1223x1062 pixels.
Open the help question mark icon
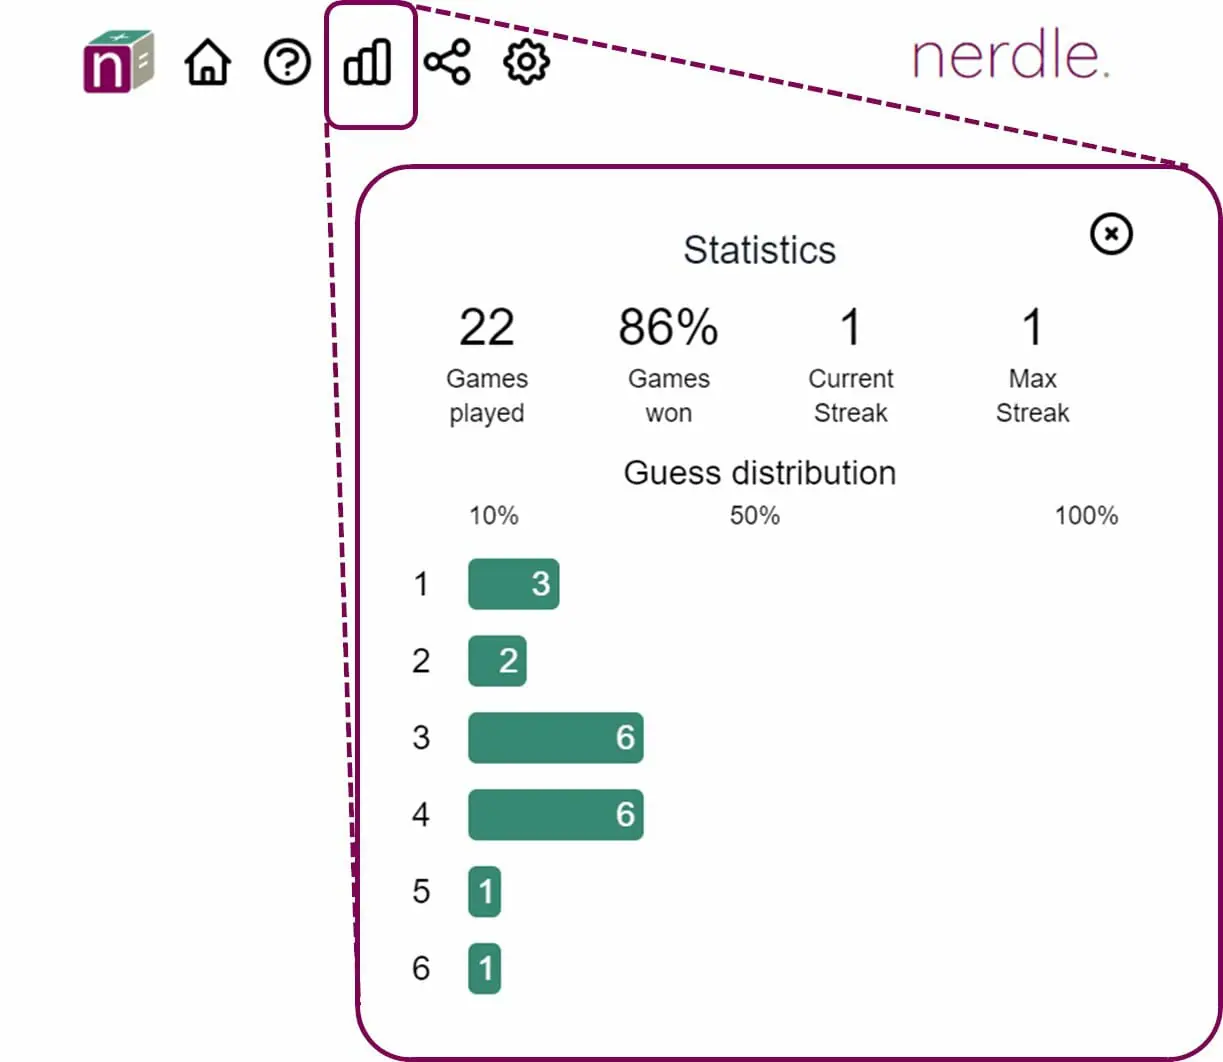[287, 64]
